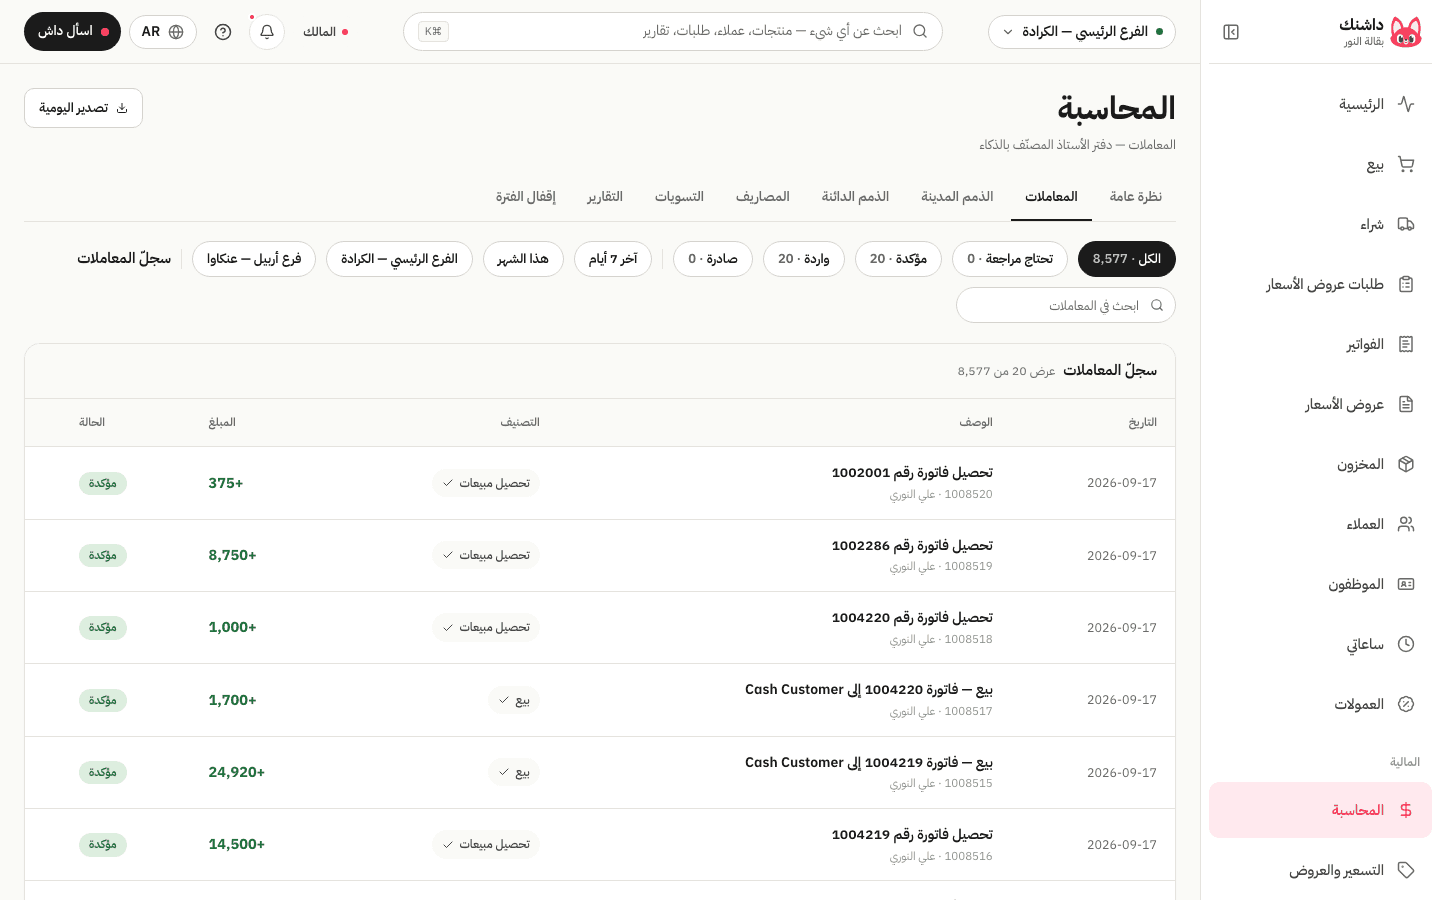Image resolution: width=1440 pixels, height=900 pixels.
Task: Filter by فرع أربيل — عنكاوا chip
Action: 254,259
